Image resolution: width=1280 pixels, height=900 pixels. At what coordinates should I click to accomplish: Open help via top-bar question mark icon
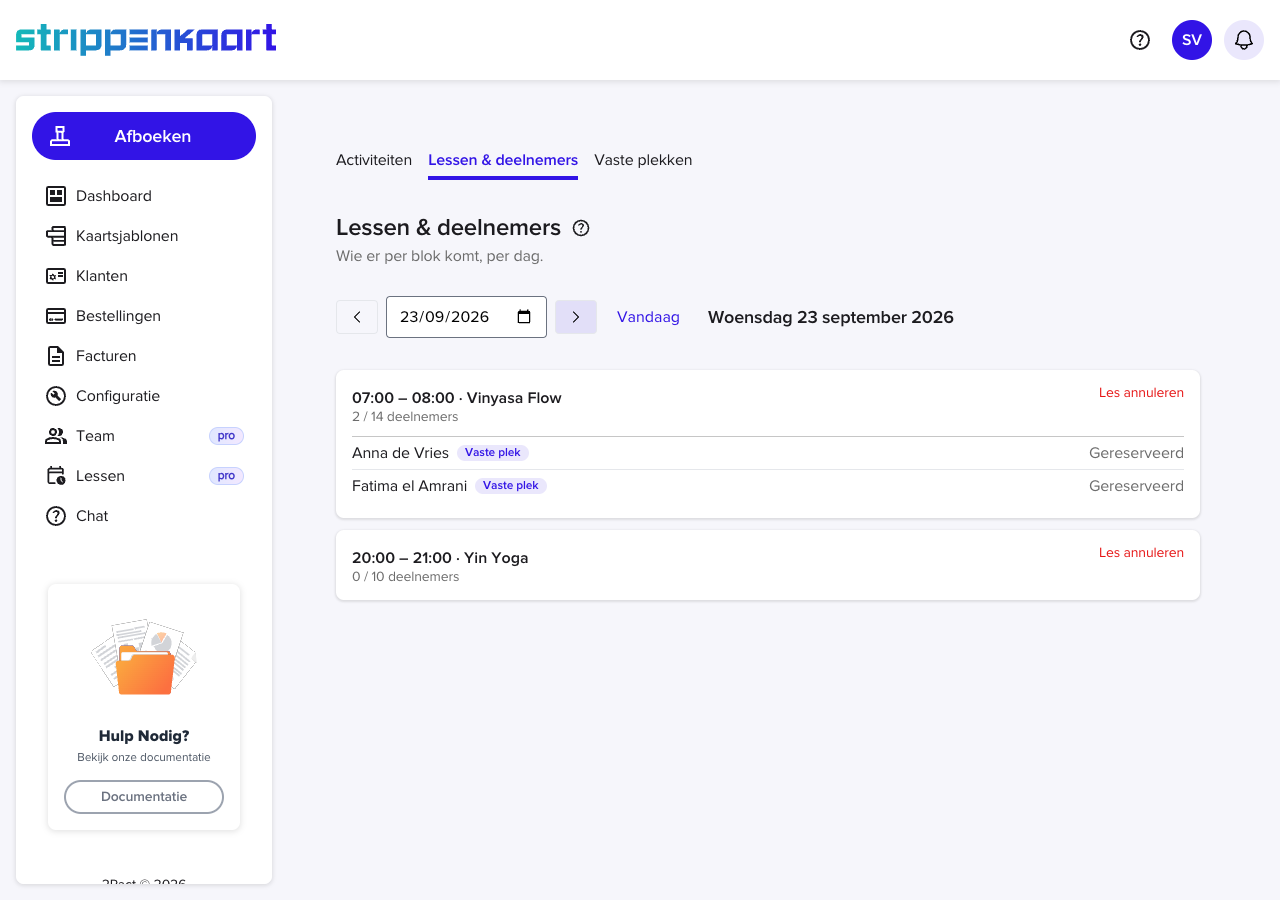pos(1140,40)
